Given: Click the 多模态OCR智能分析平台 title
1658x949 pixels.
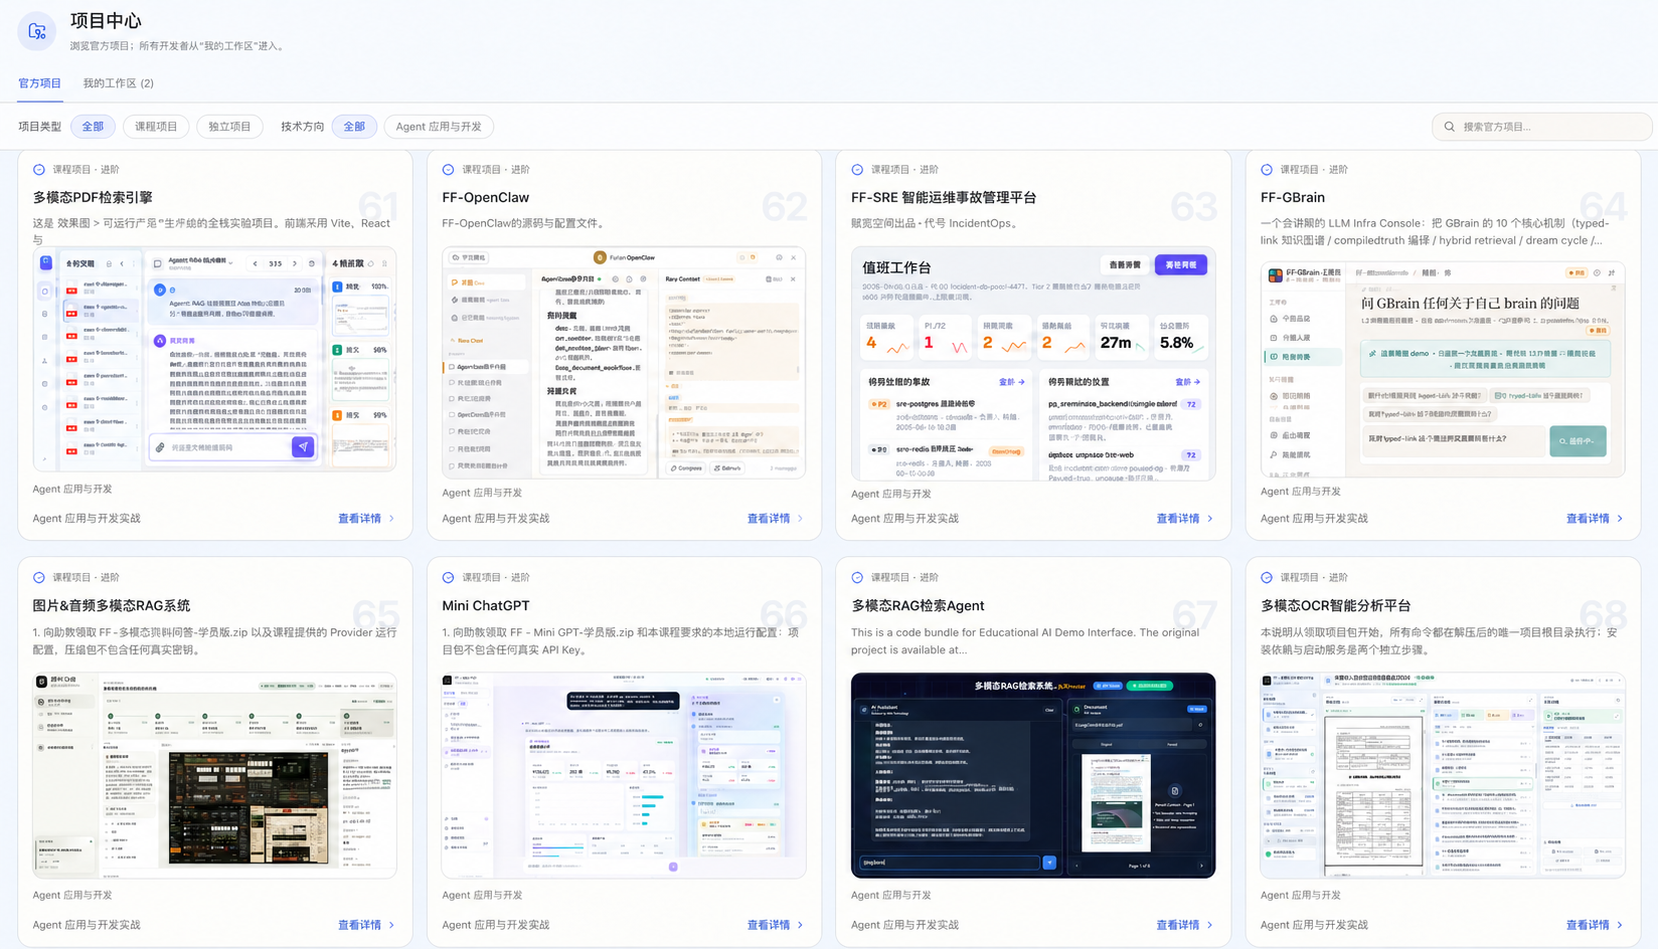Looking at the screenshot, I should click(x=1336, y=606).
